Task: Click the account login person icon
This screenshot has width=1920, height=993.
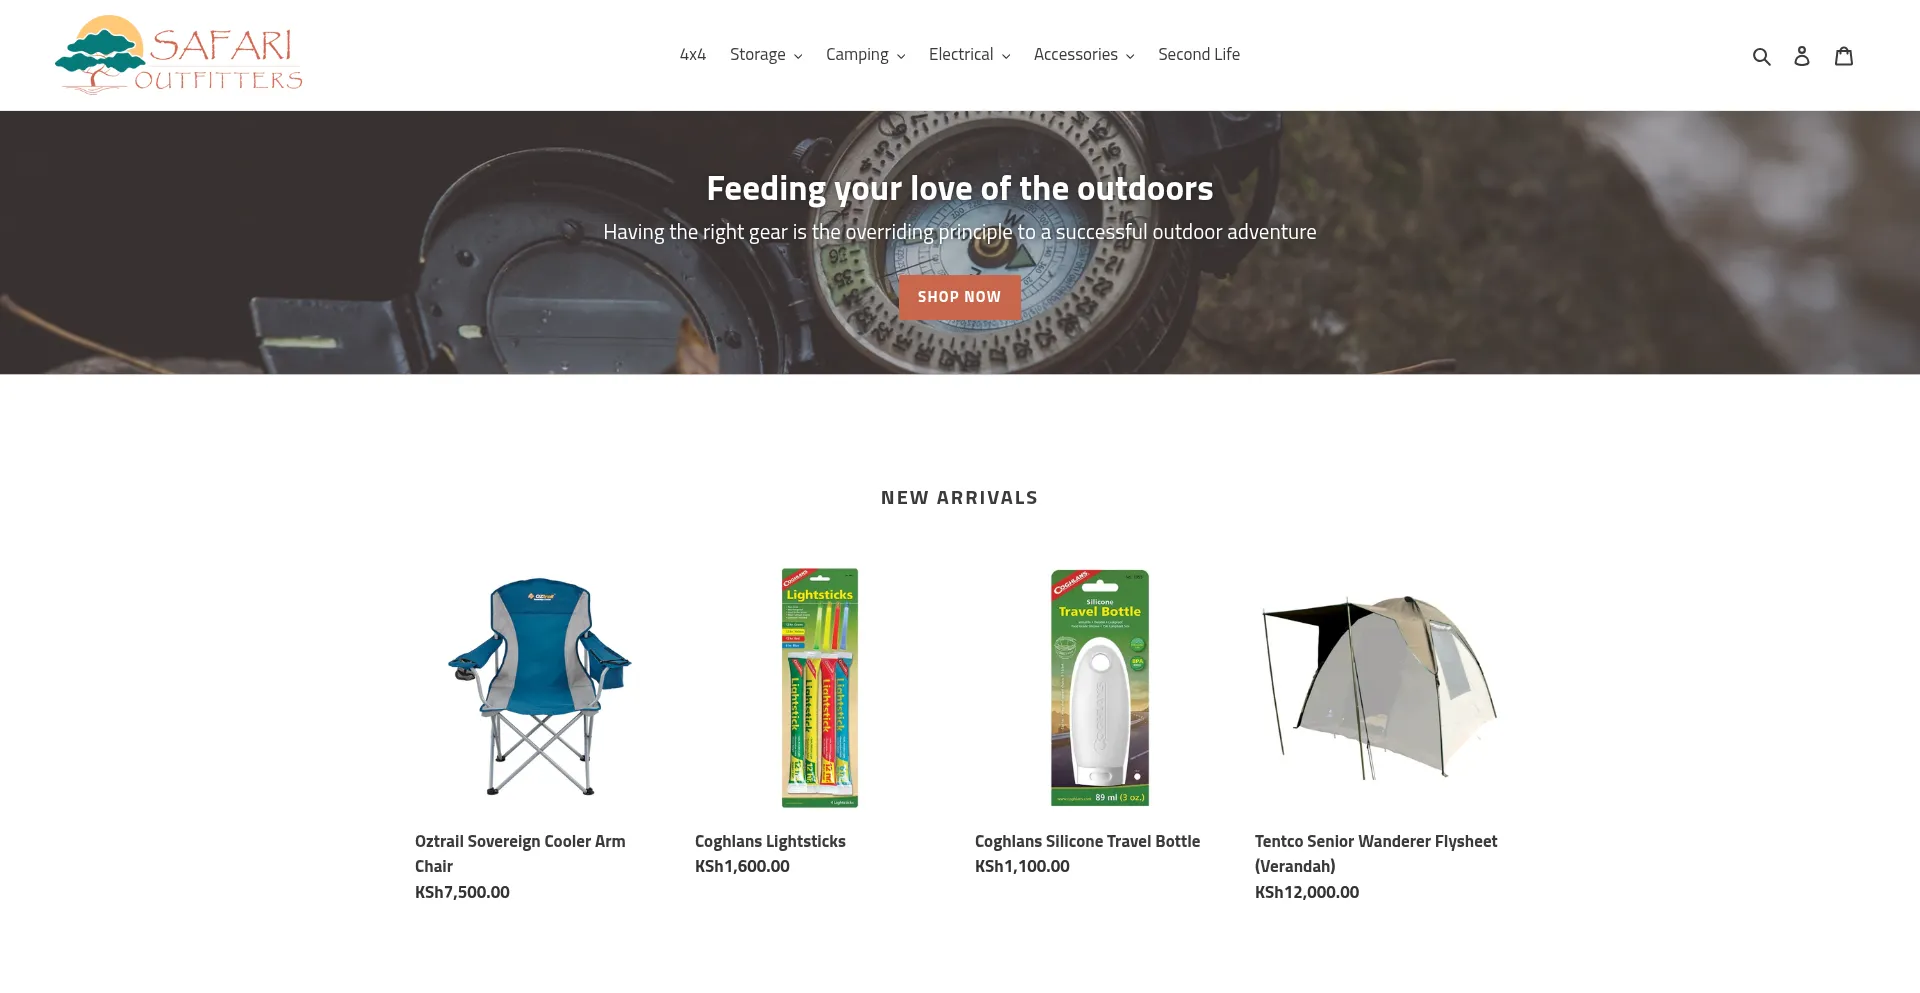Action: (x=1802, y=56)
